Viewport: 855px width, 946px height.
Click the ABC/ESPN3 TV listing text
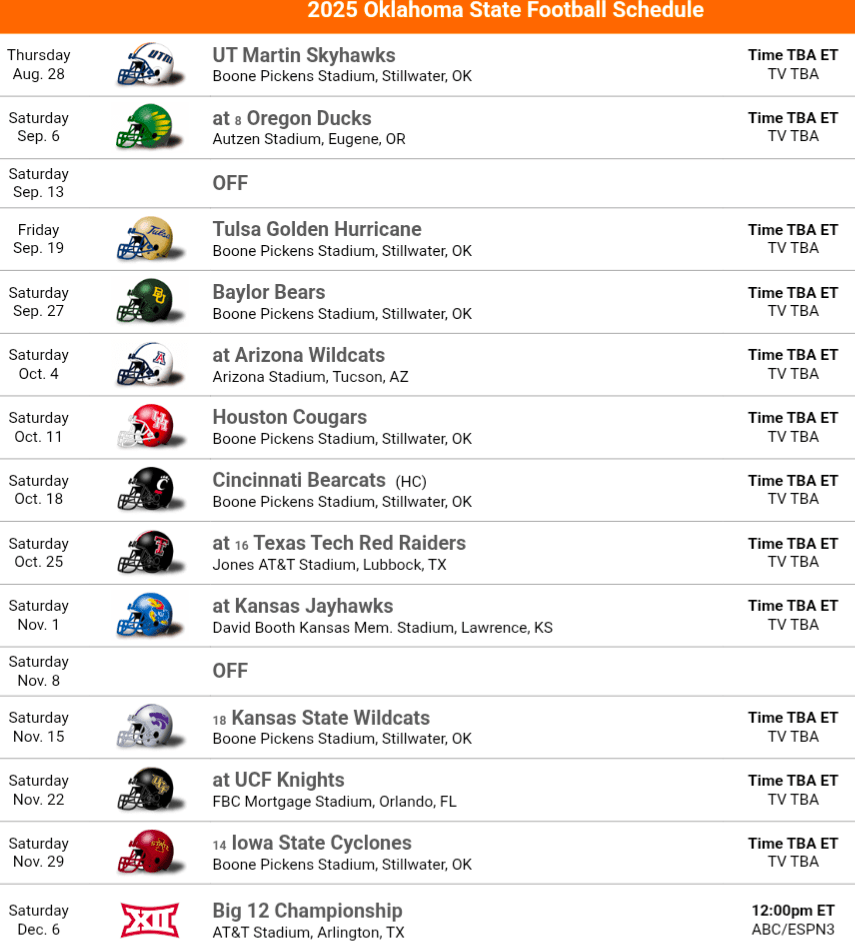point(793,929)
